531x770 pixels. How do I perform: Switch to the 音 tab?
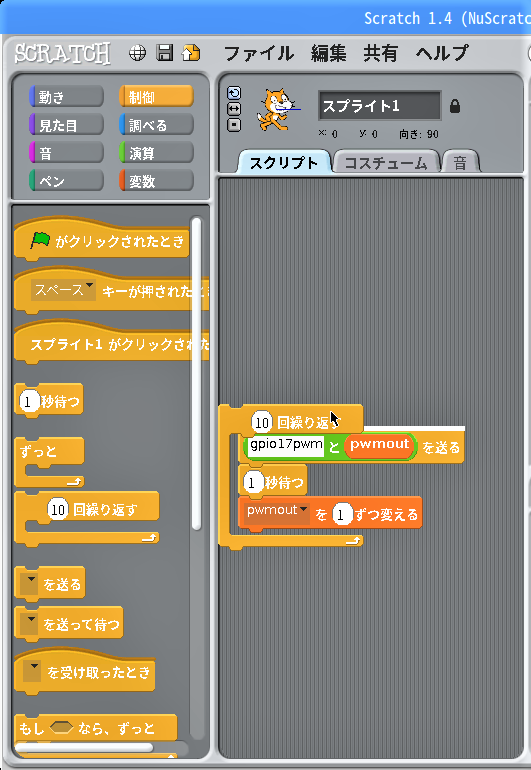coord(460,163)
